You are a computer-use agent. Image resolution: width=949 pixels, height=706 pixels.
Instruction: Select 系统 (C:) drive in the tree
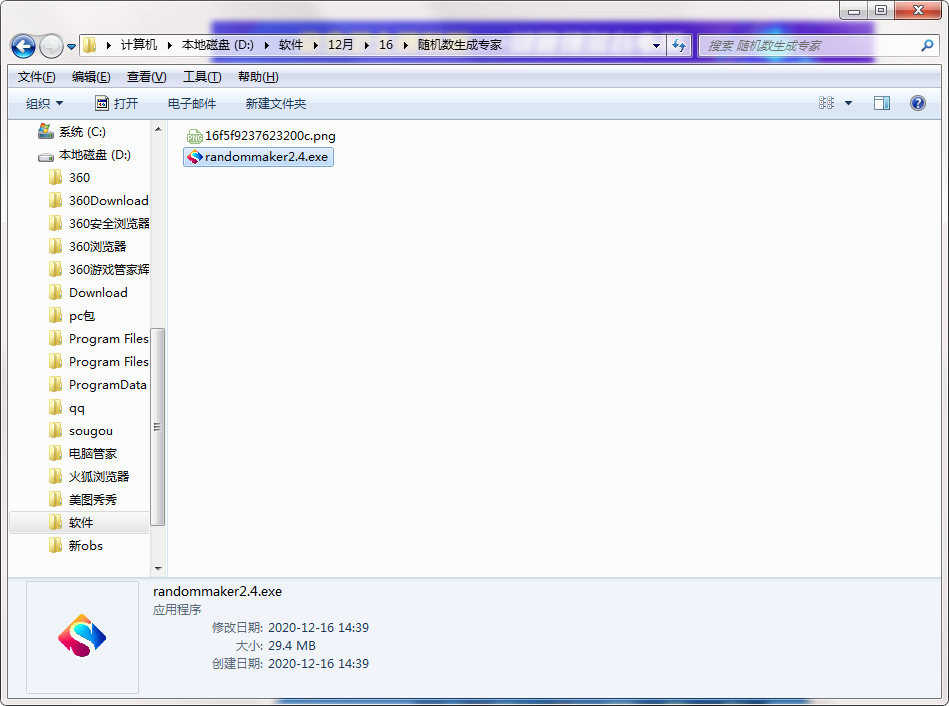tap(82, 132)
